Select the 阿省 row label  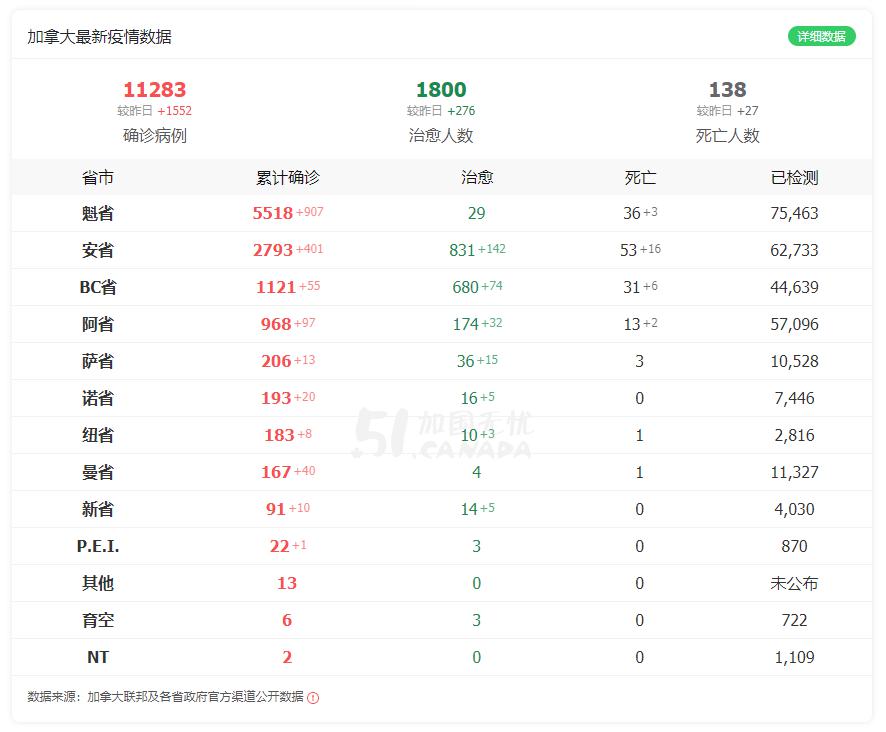pos(98,324)
